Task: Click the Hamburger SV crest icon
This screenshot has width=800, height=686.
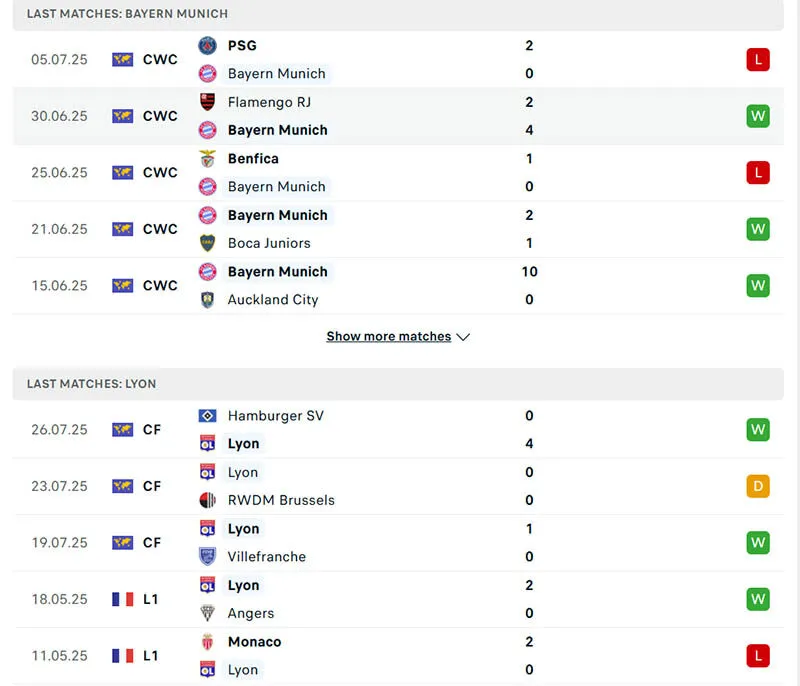Action: pyautogui.click(x=207, y=416)
